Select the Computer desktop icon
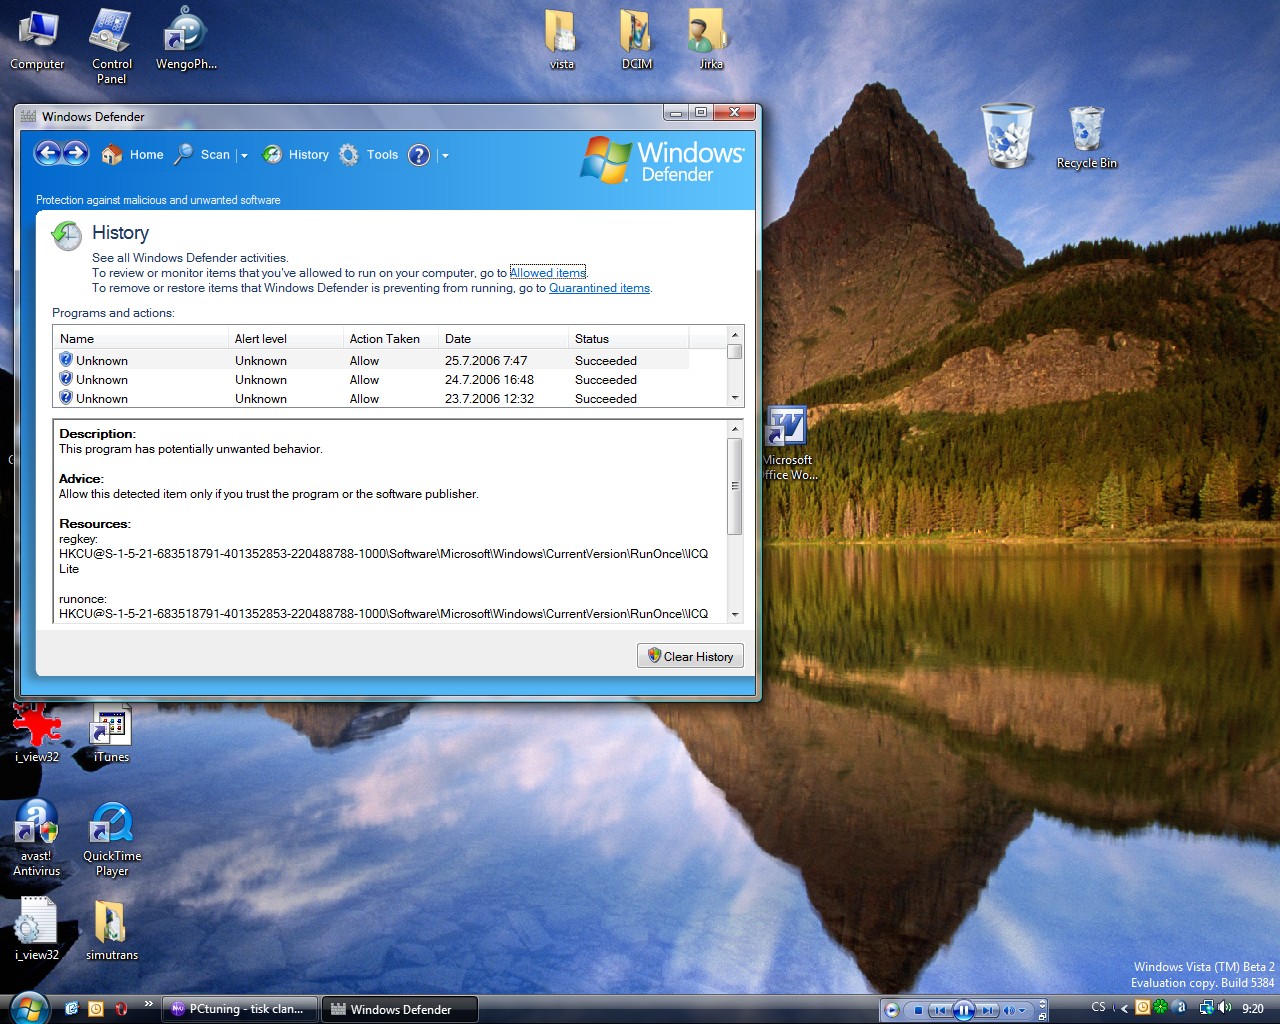The width and height of the screenshot is (1280, 1024). click(x=37, y=40)
